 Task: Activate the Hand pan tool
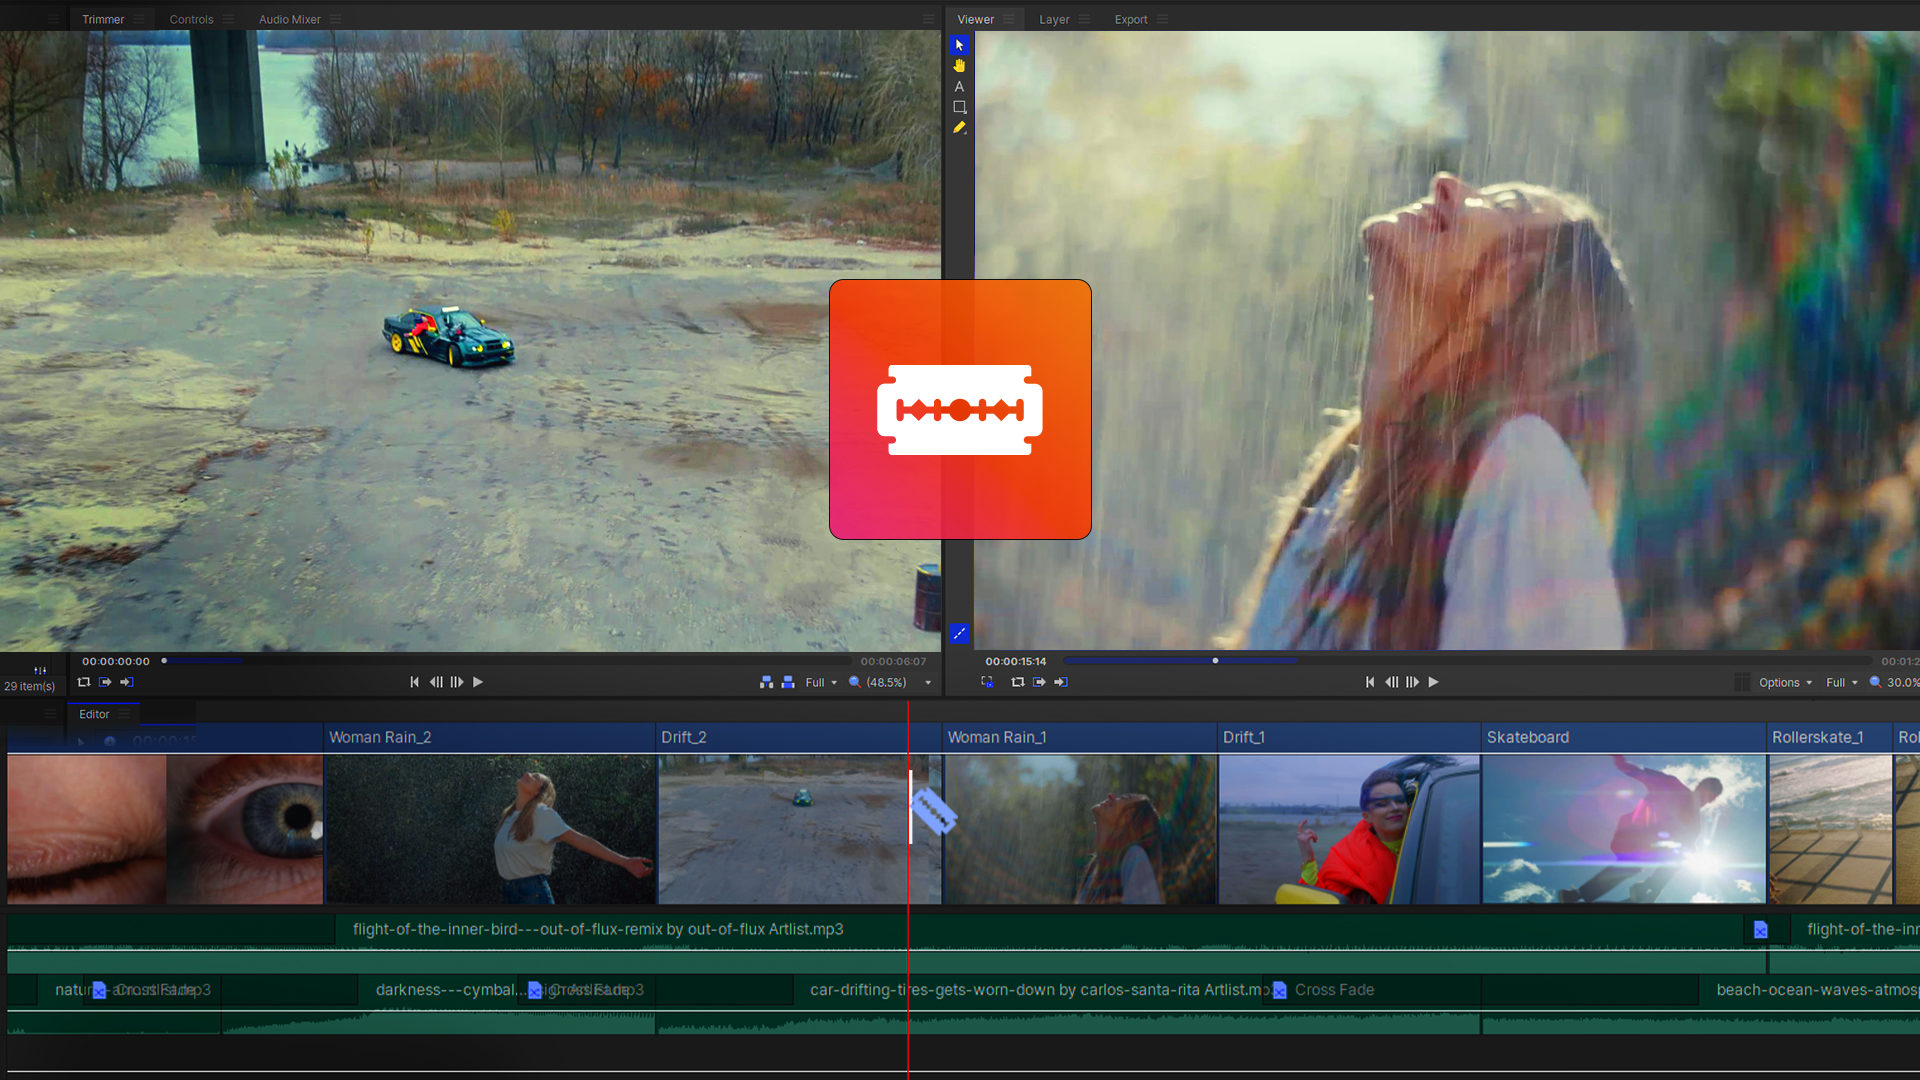click(x=959, y=66)
